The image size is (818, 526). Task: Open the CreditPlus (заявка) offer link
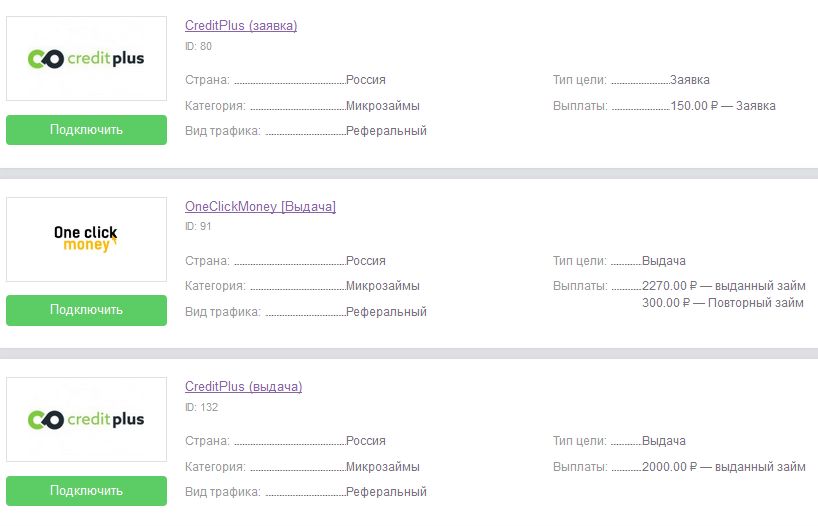point(241,26)
